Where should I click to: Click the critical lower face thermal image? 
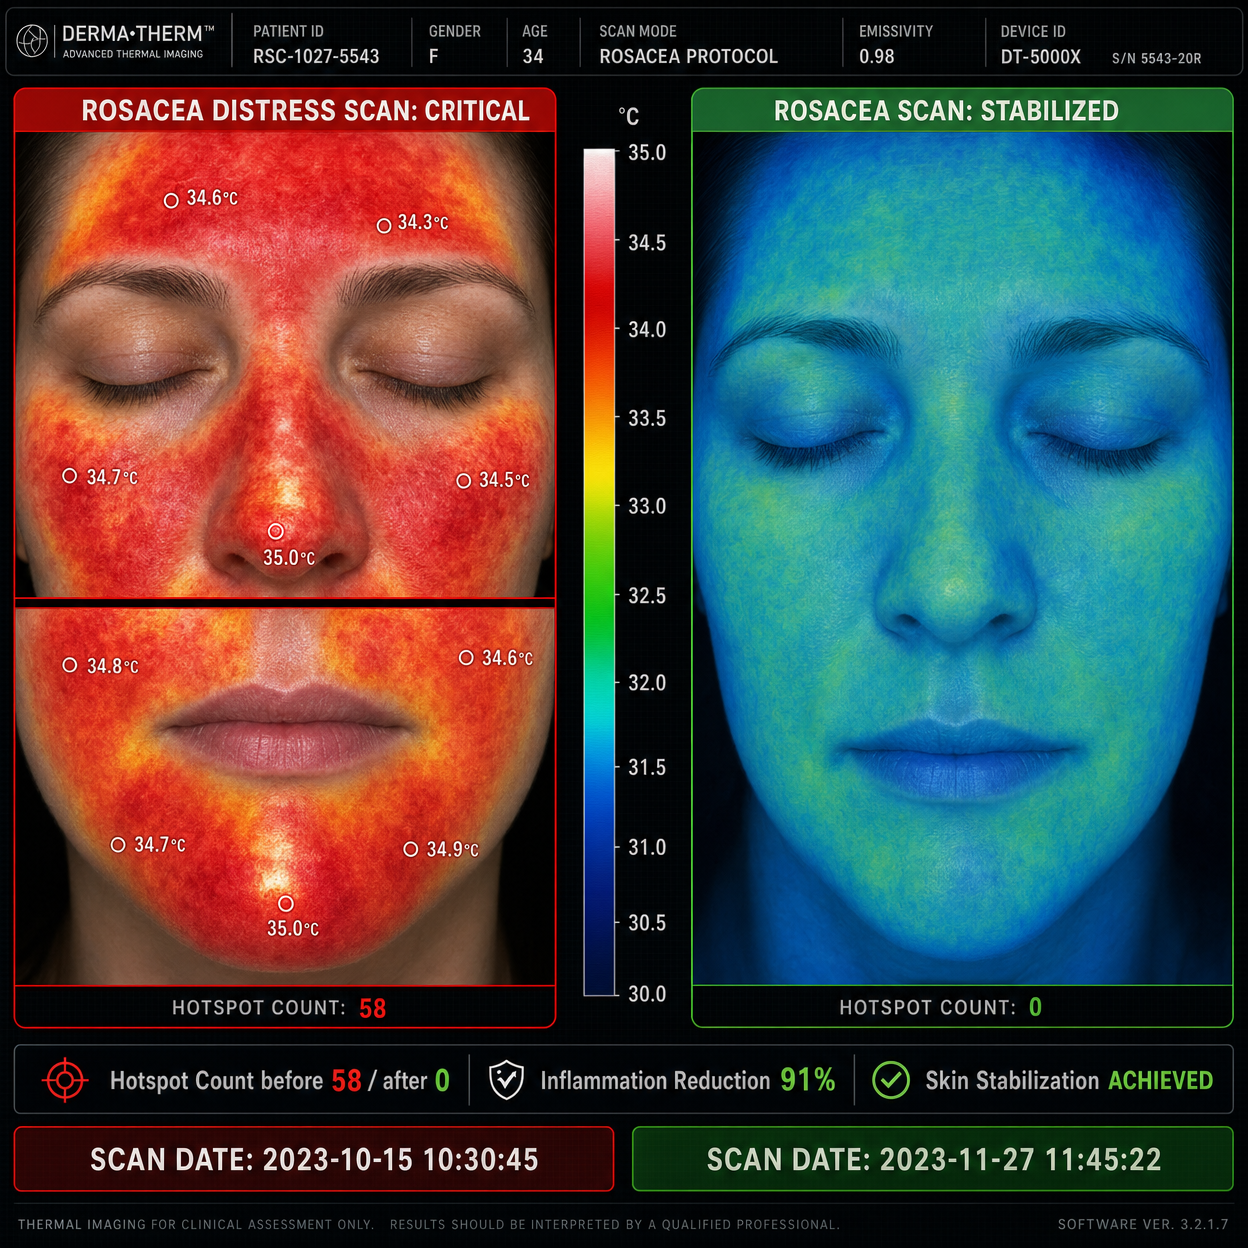point(285,796)
